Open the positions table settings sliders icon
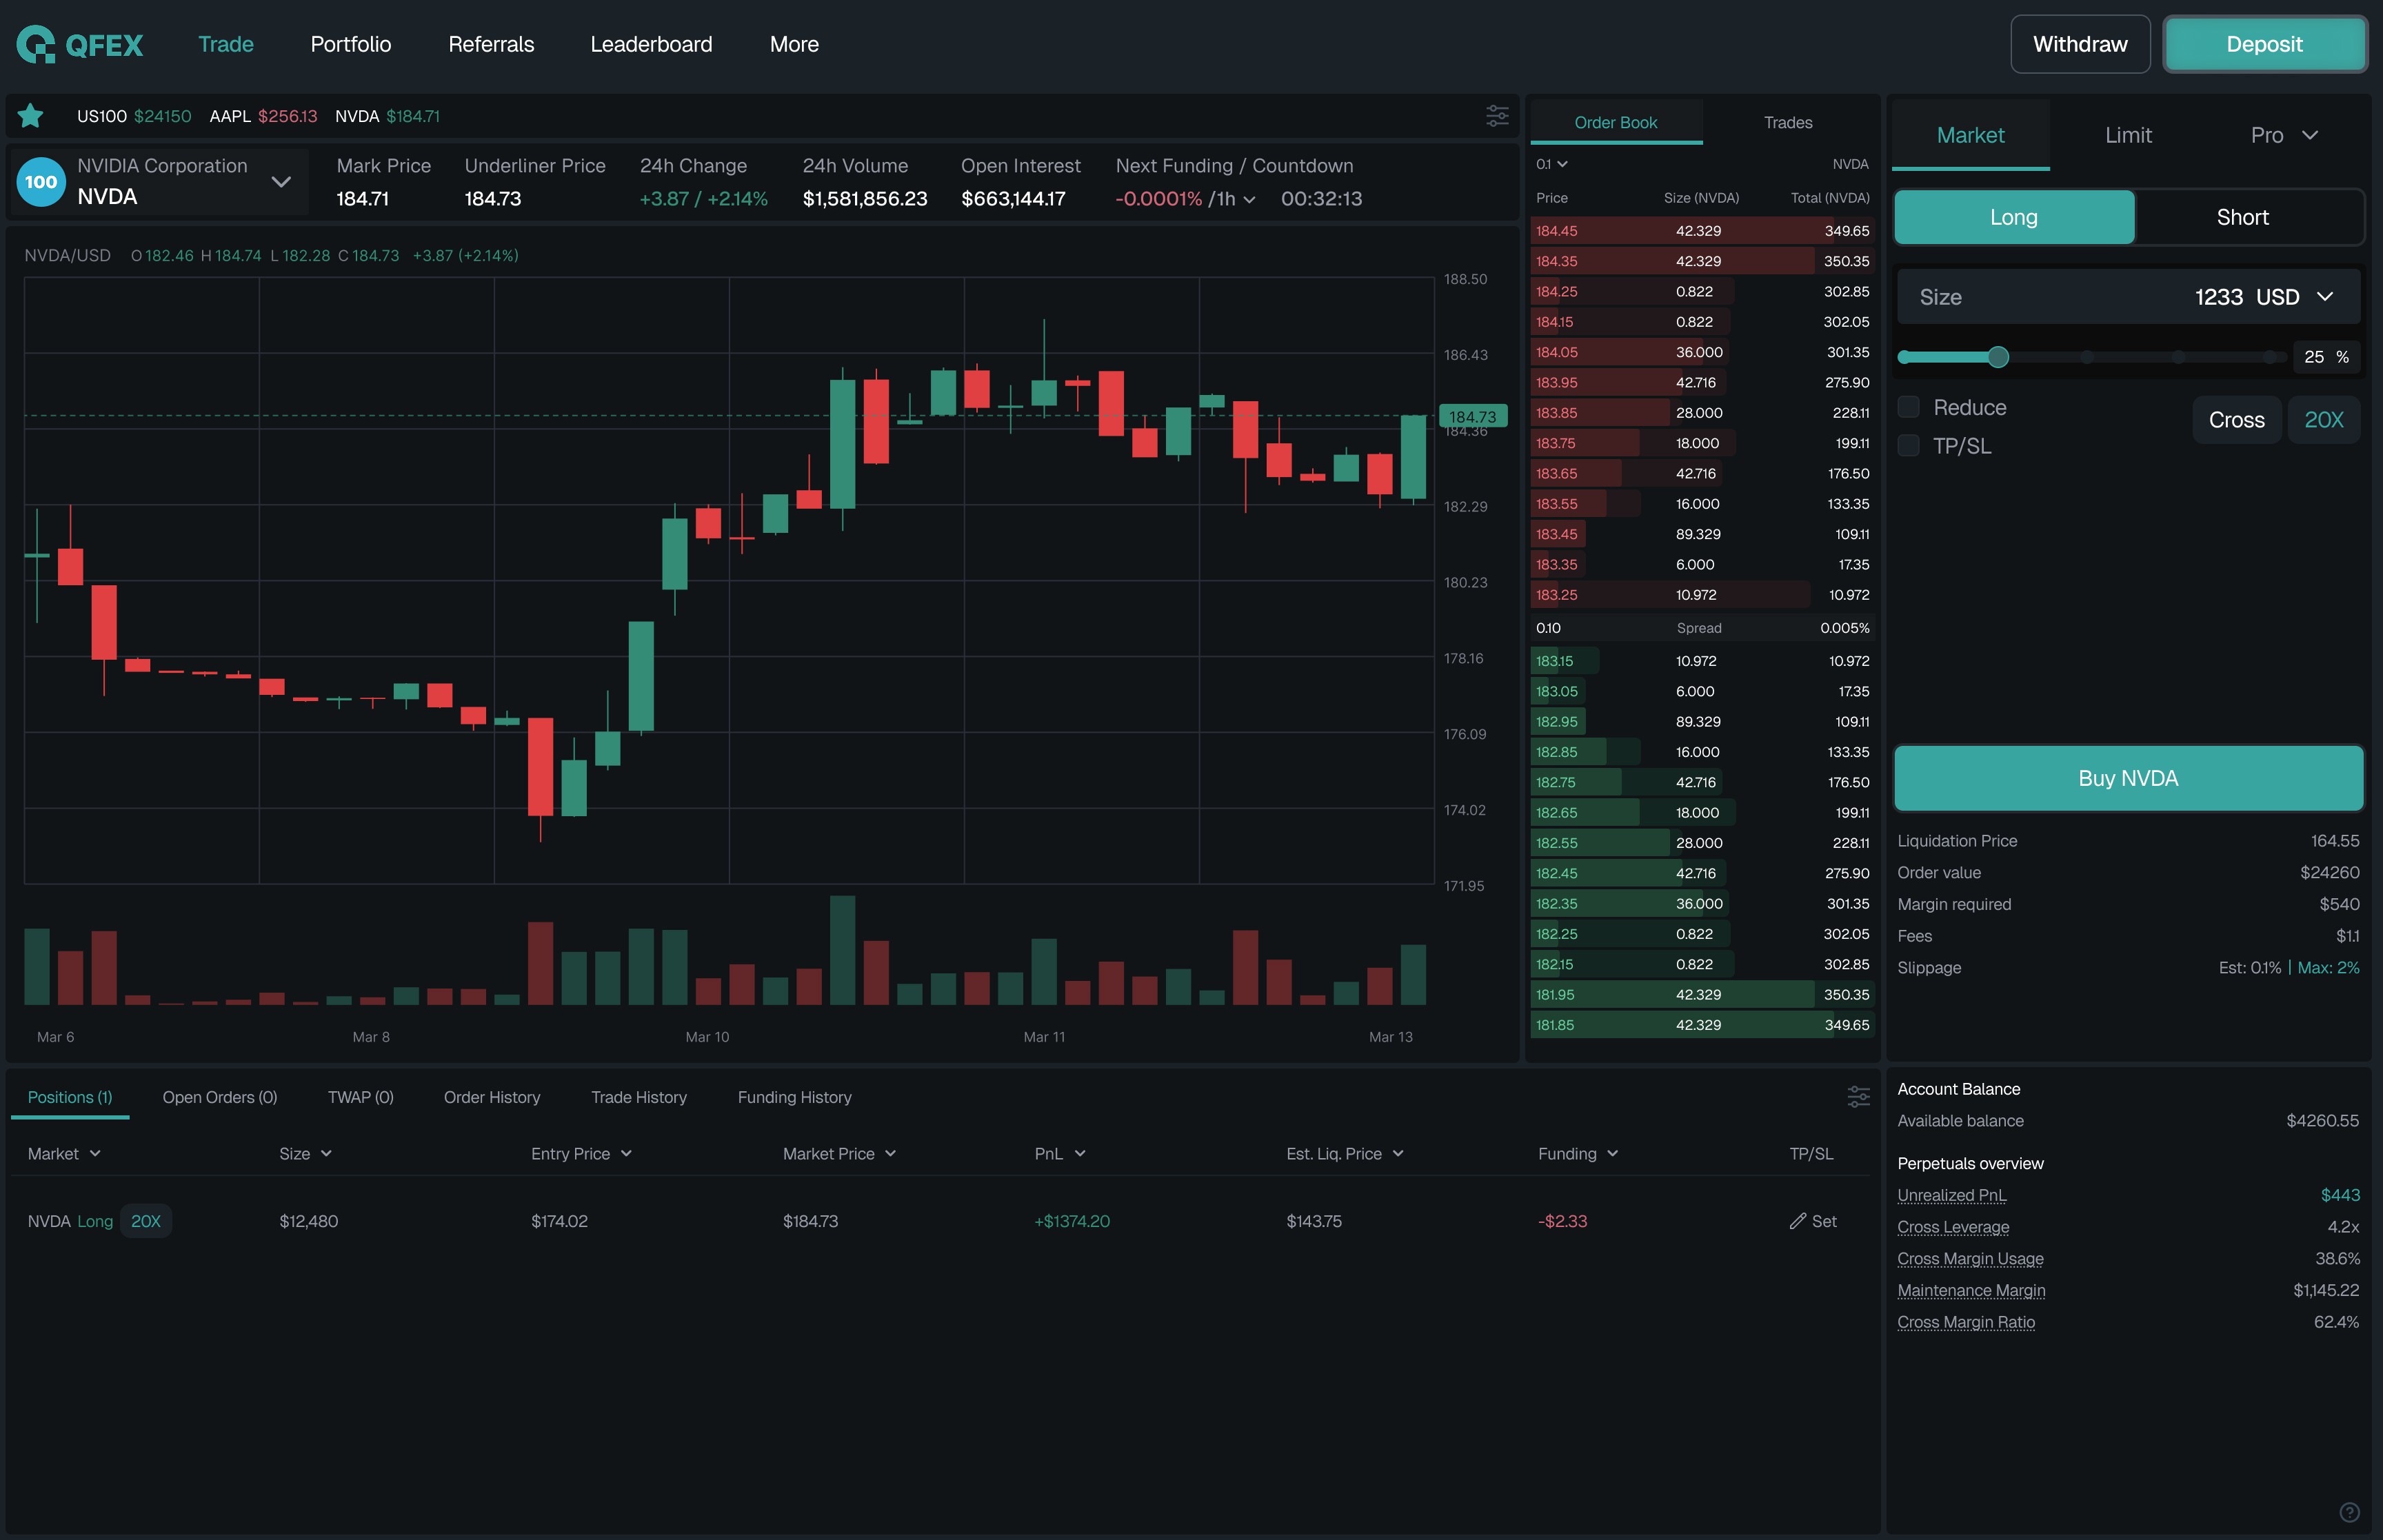 point(1858,1097)
